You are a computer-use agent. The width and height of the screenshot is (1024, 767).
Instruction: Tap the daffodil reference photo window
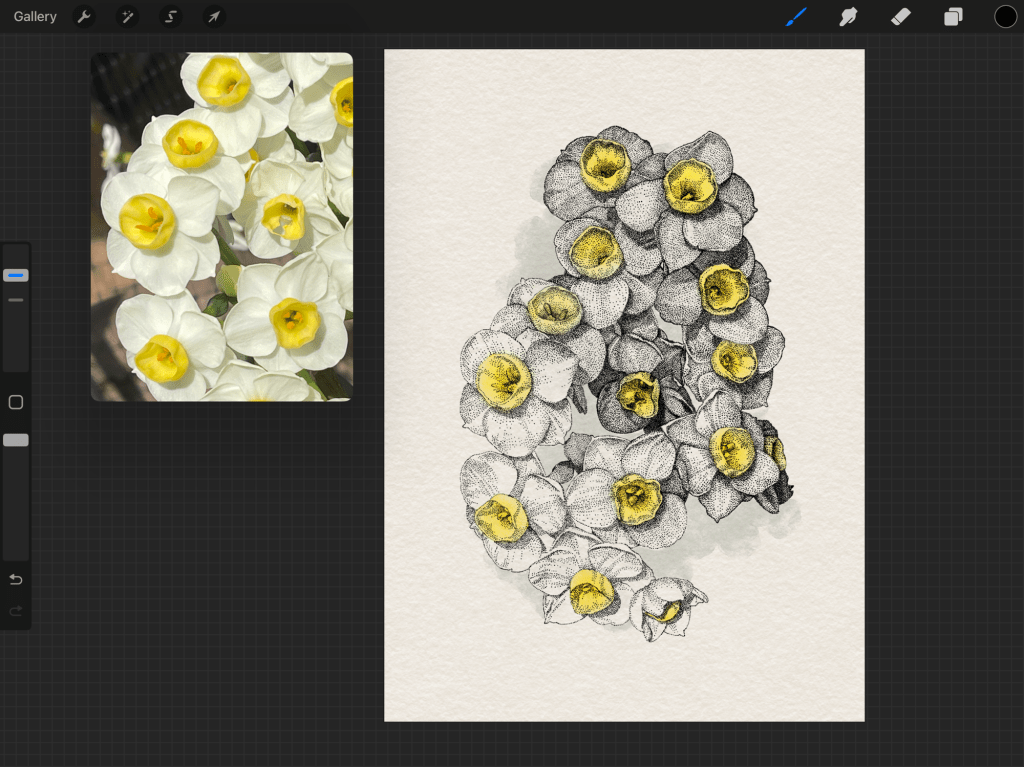221,227
